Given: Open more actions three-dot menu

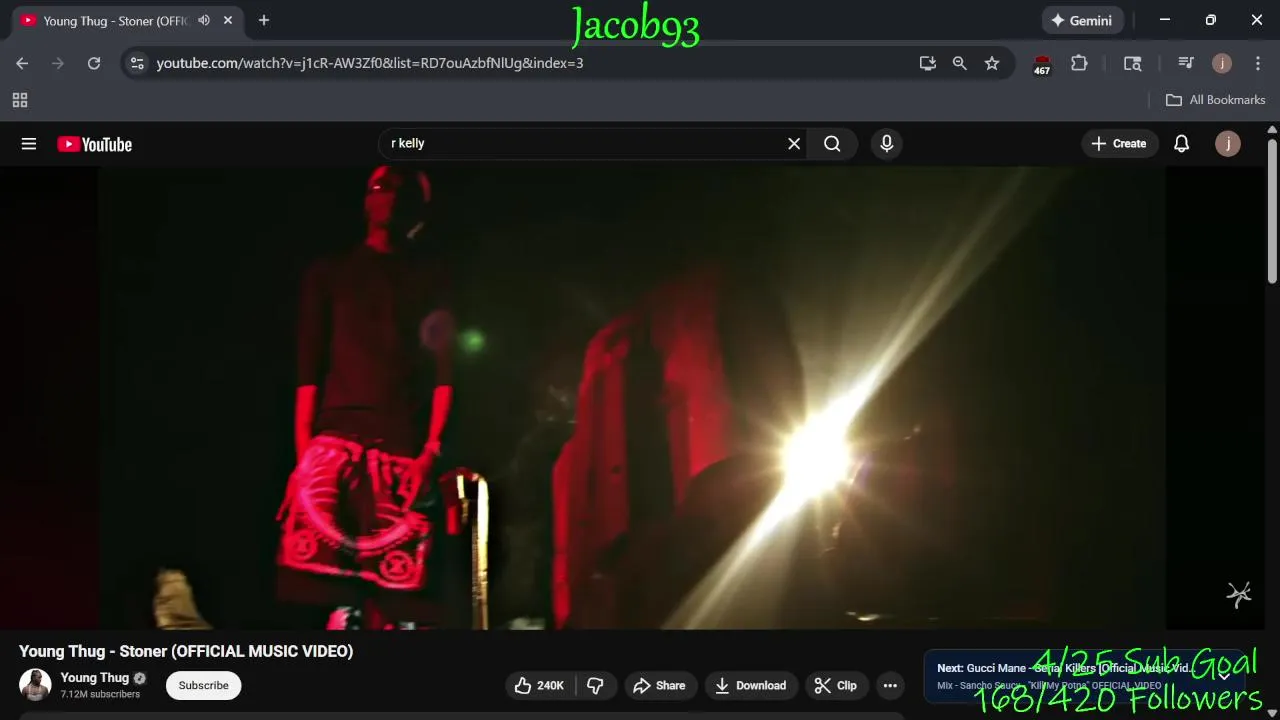Looking at the screenshot, I should click(x=890, y=685).
